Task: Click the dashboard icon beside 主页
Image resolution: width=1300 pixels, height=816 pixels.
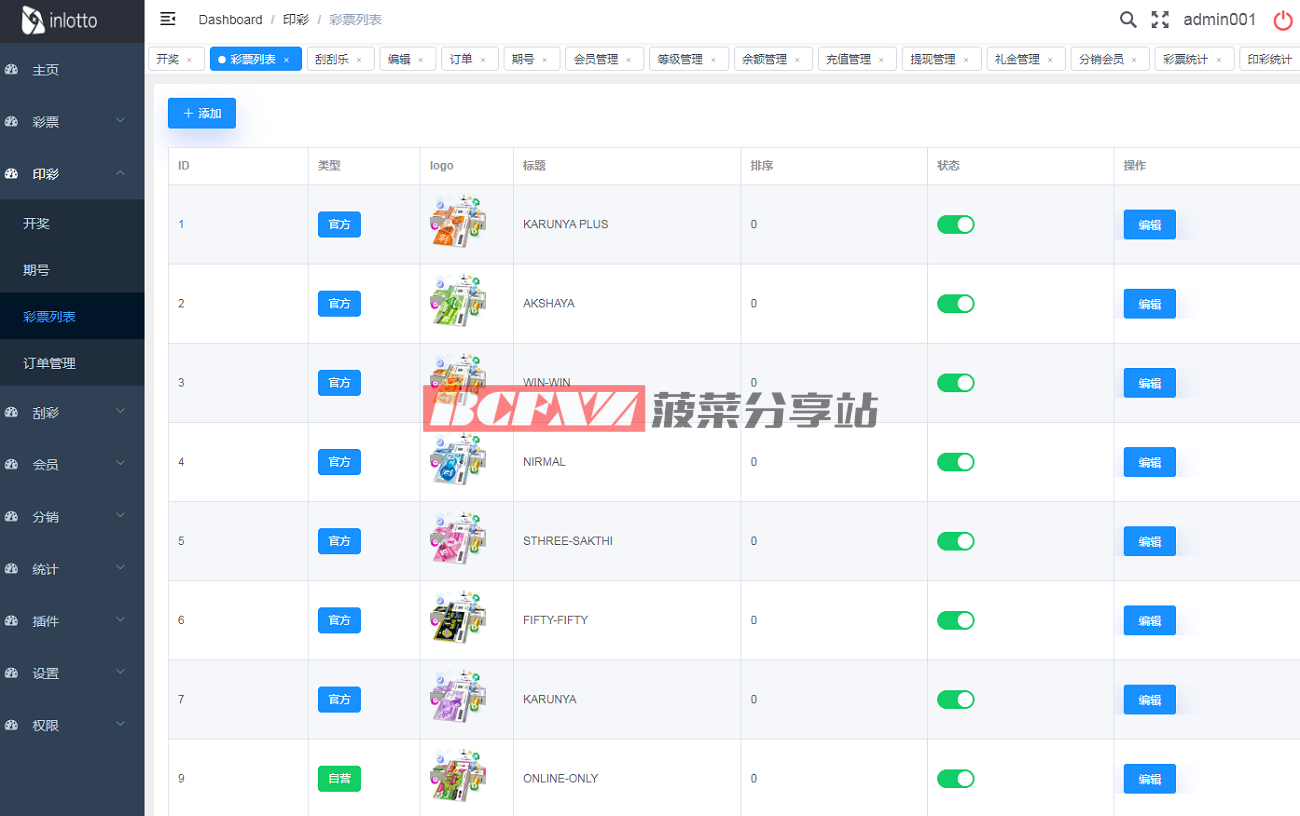Action: point(12,70)
